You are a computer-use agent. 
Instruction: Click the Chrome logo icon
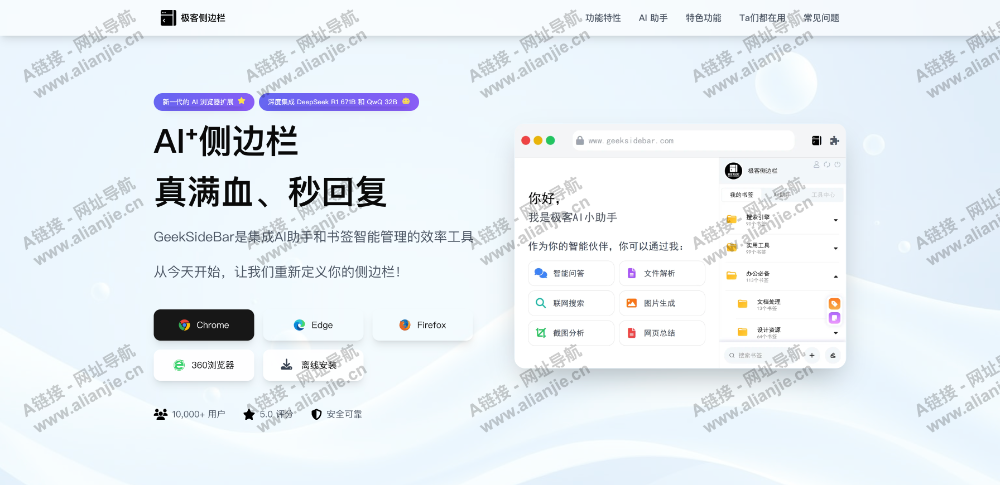pyautogui.click(x=184, y=325)
